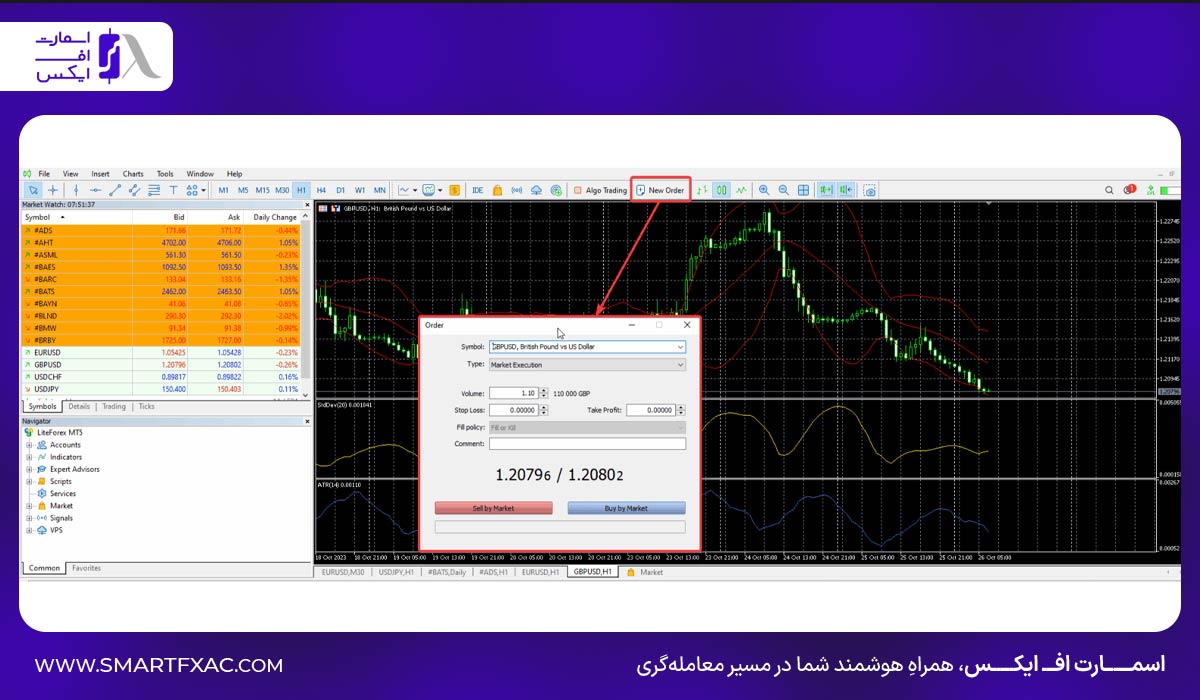This screenshot has width=1200, height=700.
Task: Open the notifications icon with red badge
Action: [1130, 190]
